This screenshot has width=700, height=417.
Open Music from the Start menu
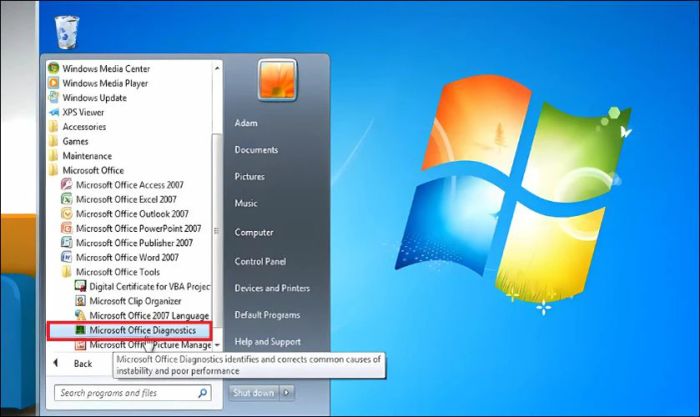click(x=246, y=203)
